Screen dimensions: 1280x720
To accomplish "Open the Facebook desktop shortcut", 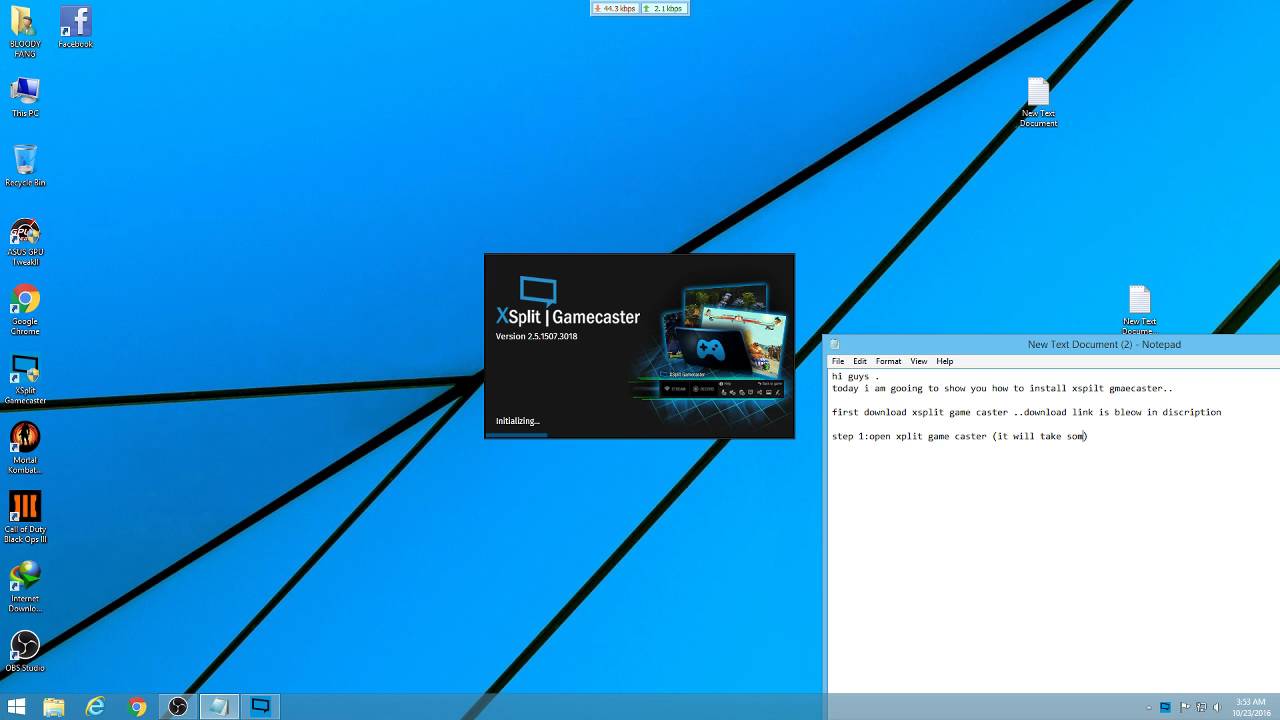I will [75, 27].
